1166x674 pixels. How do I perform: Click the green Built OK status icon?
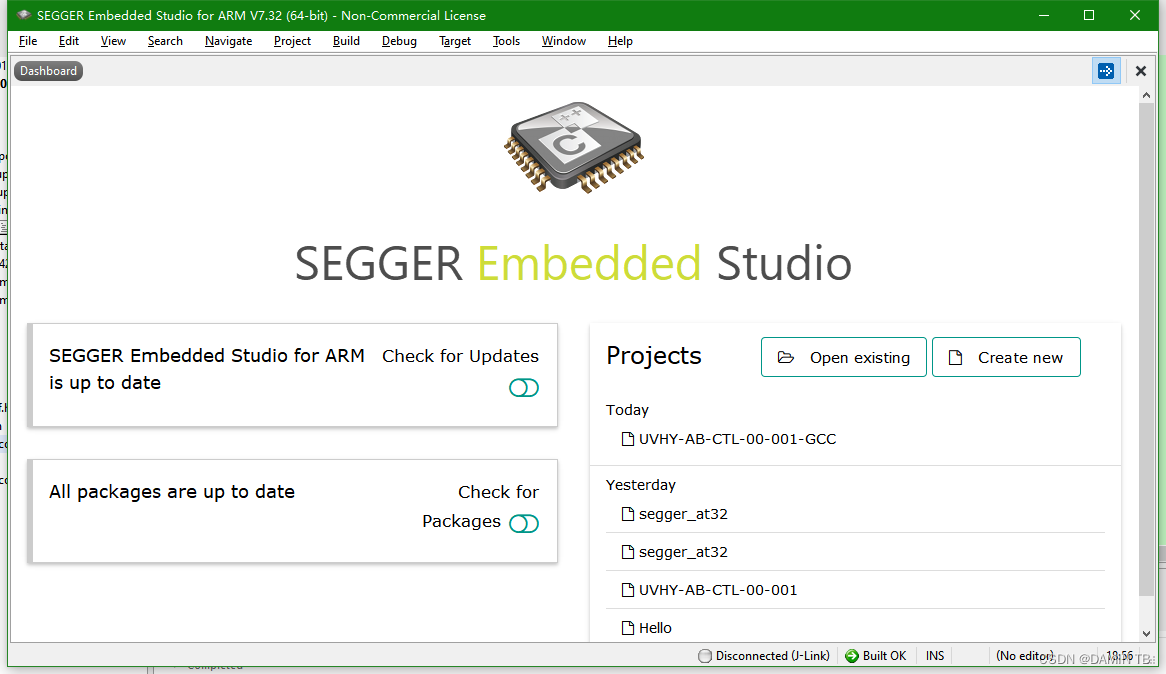(x=852, y=655)
